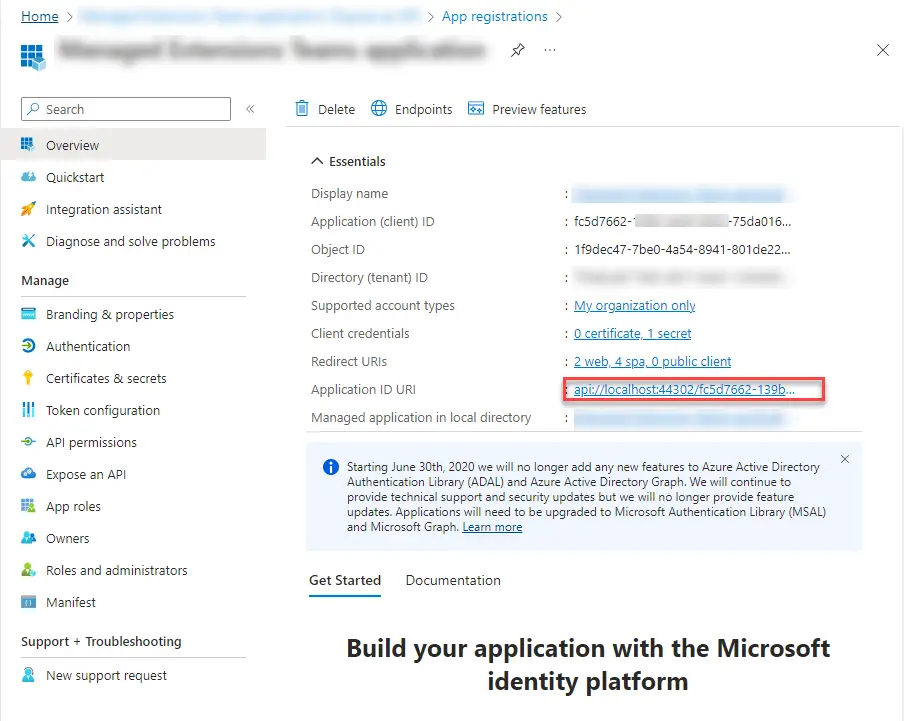Click the sidebar Search field
Image resolution: width=904 pixels, height=721 pixels.
[x=126, y=109]
